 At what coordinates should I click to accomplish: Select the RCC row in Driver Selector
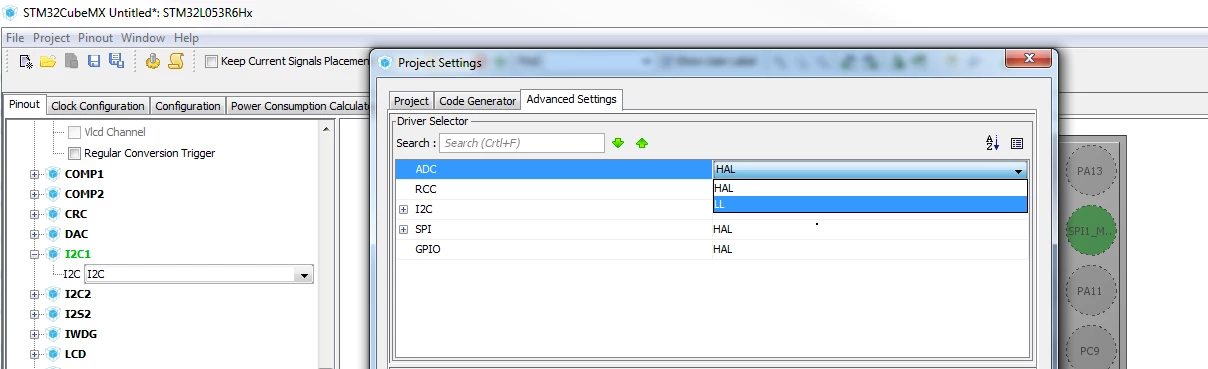[x=554, y=188]
